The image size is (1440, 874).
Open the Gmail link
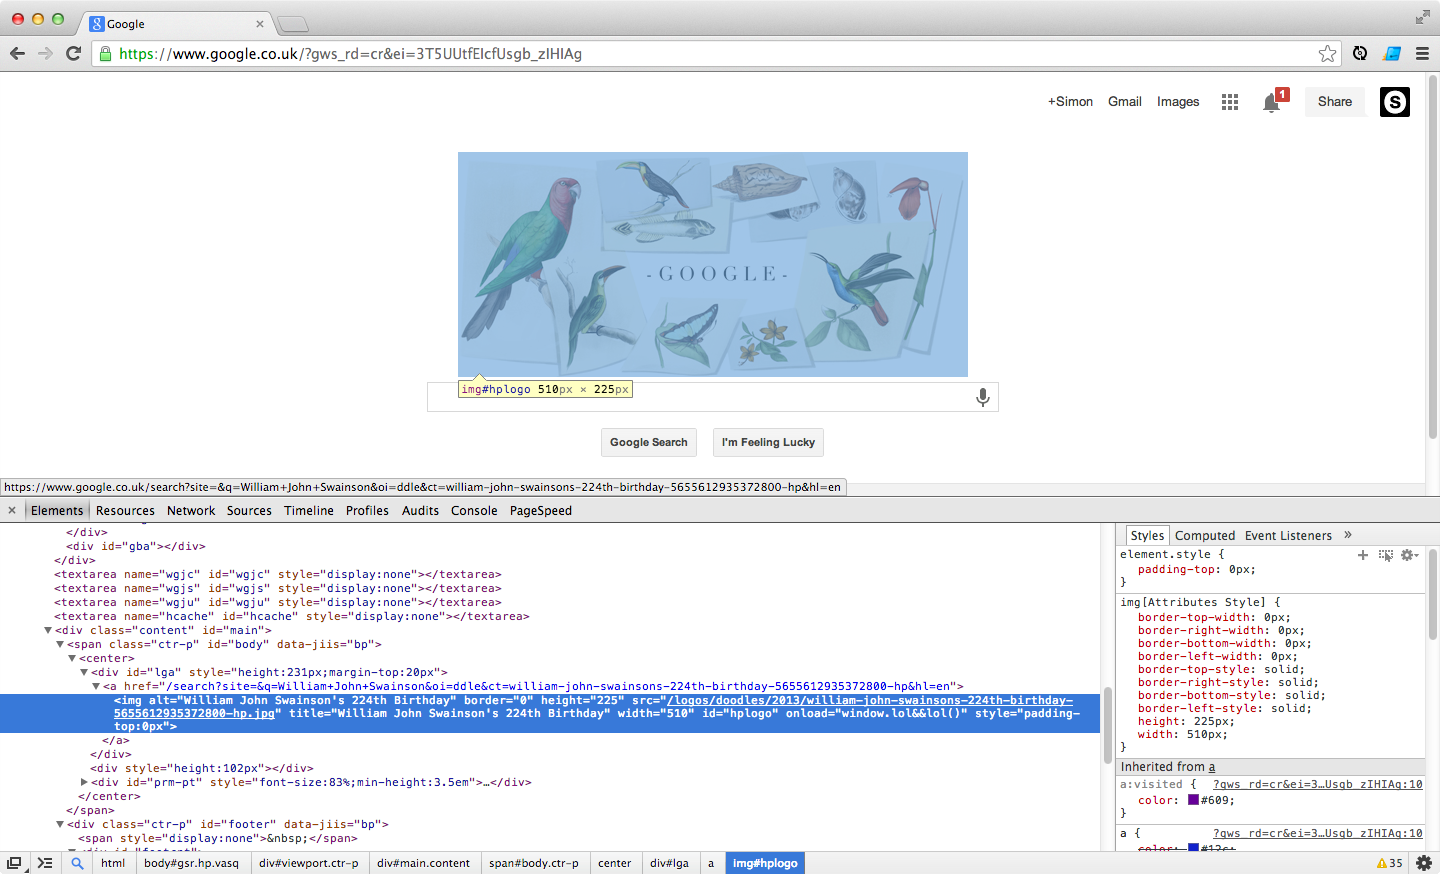tap(1125, 102)
